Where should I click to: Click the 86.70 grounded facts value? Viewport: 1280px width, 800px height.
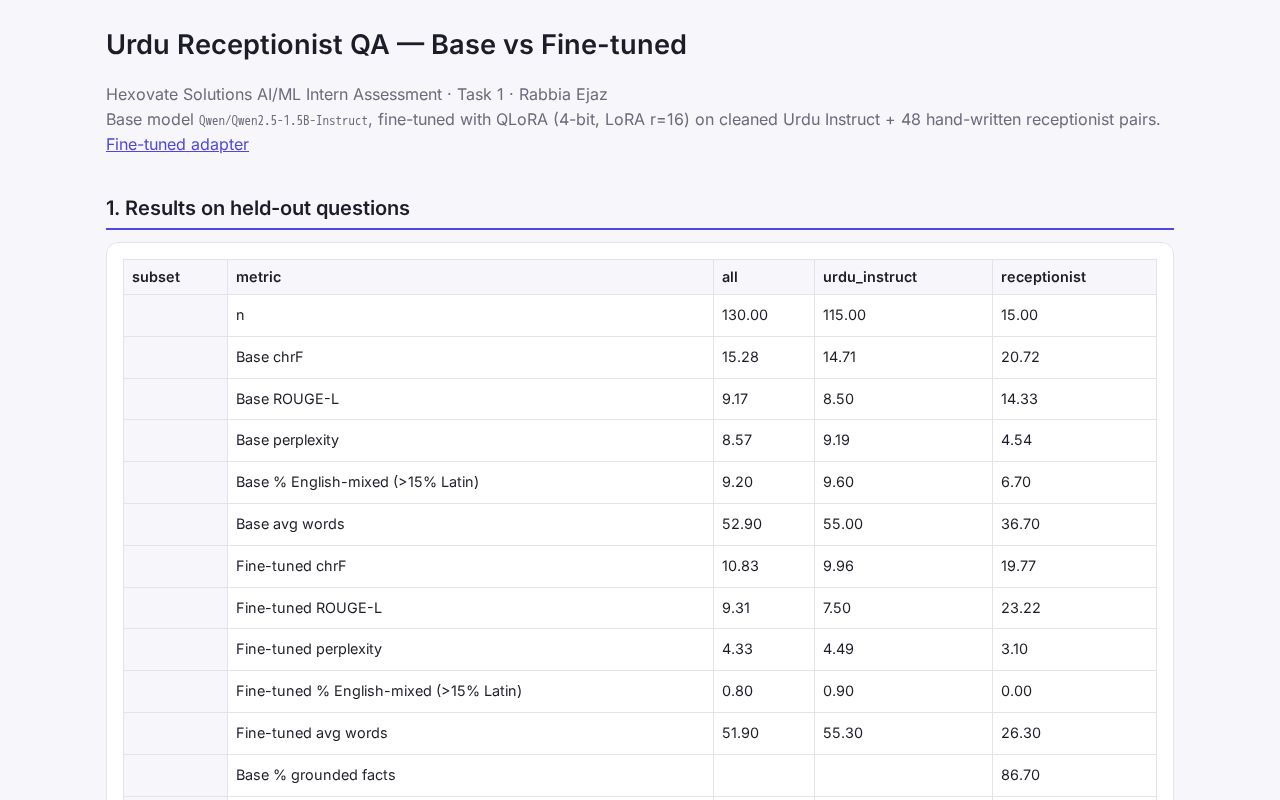(1020, 775)
